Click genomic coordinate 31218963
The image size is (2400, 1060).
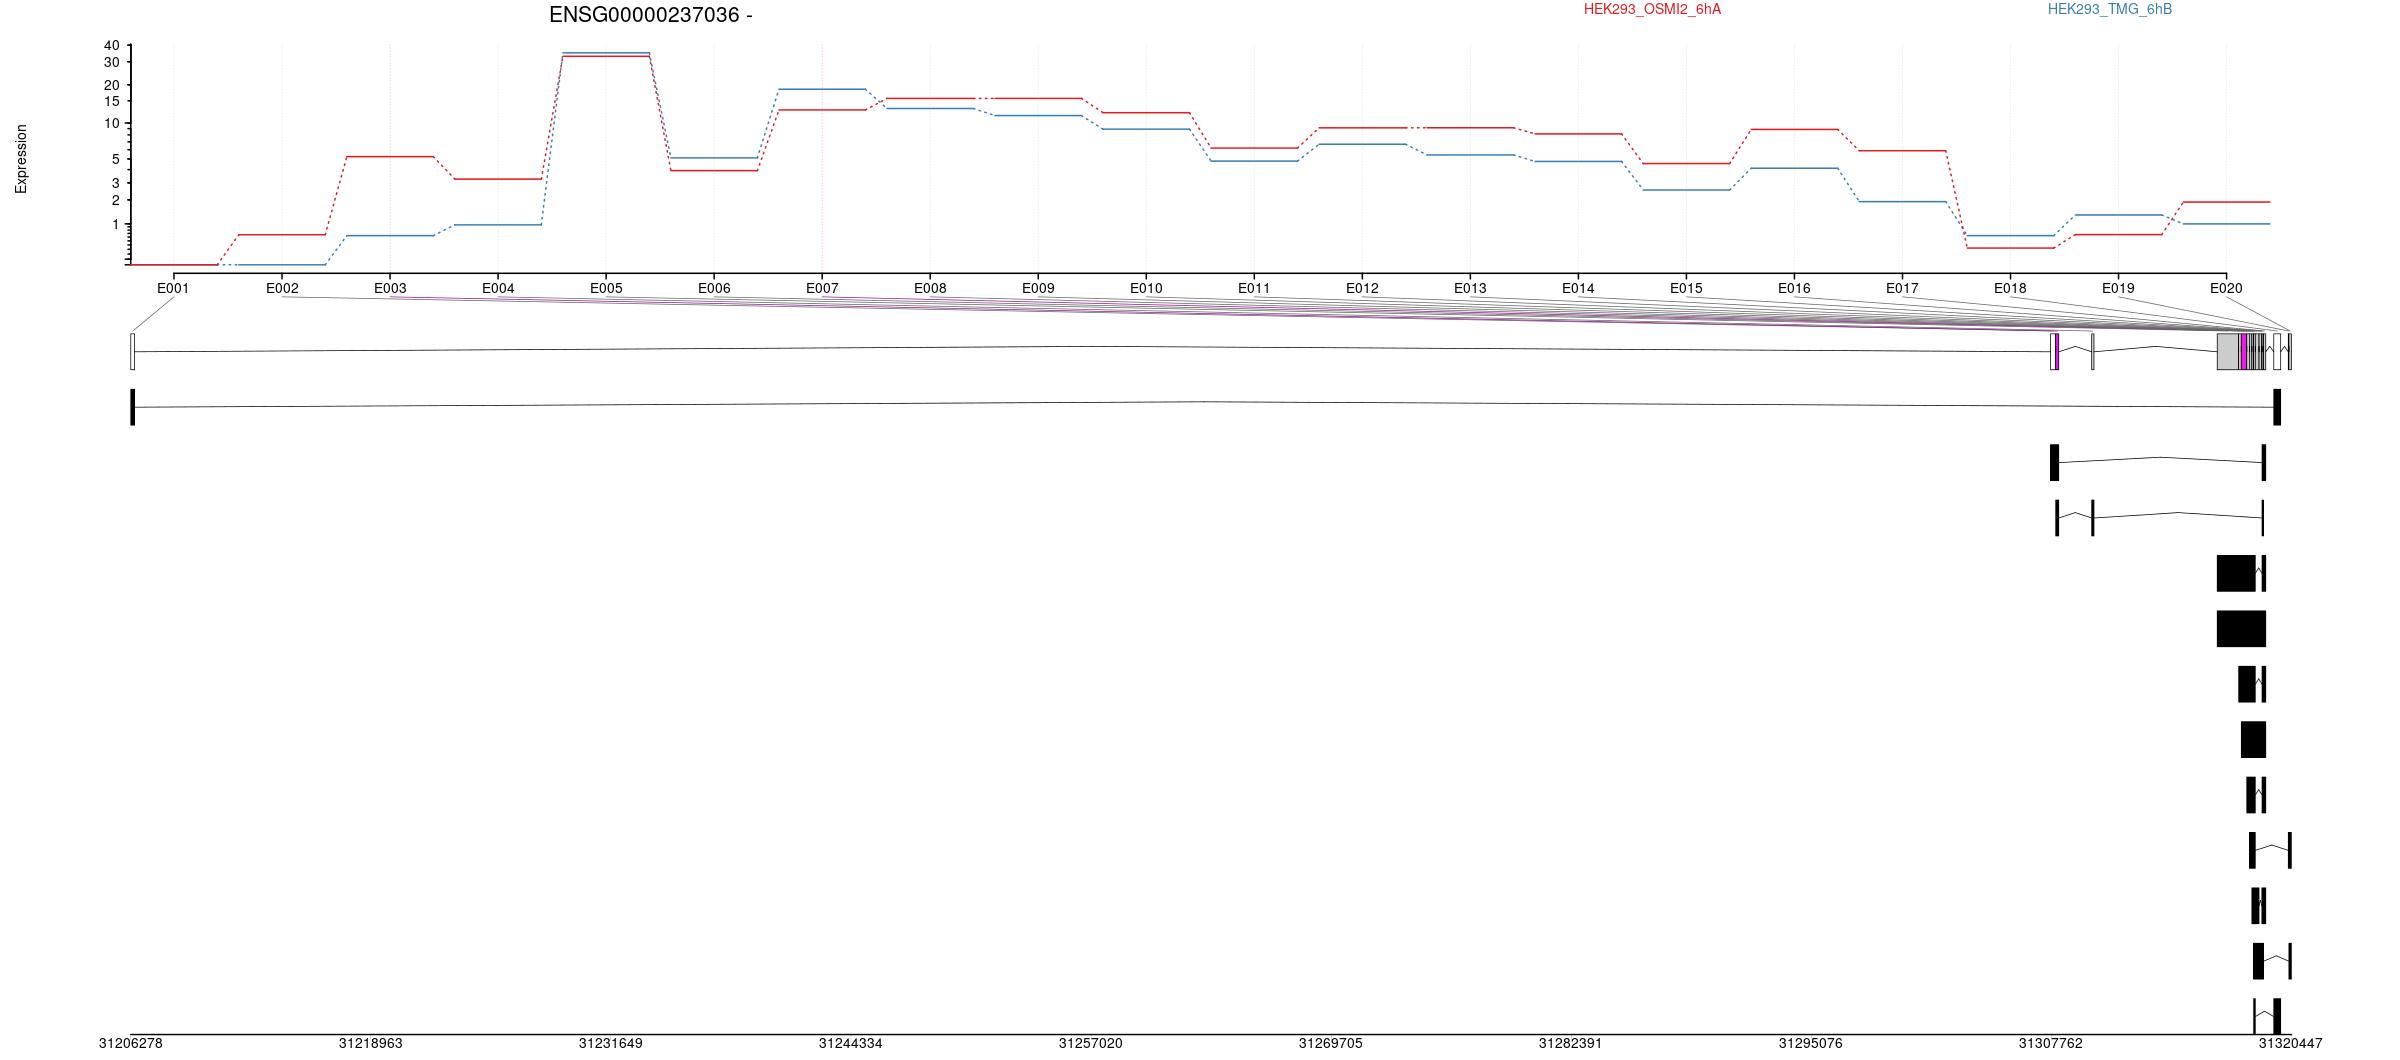coord(371,1043)
